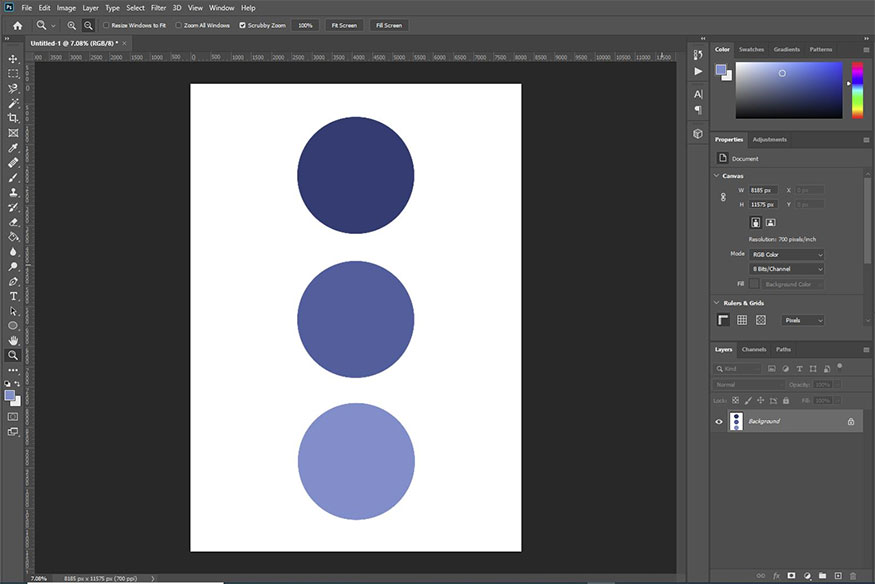Open the File menu
Image resolution: width=875 pixels, height=584 pixels.
coord(27,8)
